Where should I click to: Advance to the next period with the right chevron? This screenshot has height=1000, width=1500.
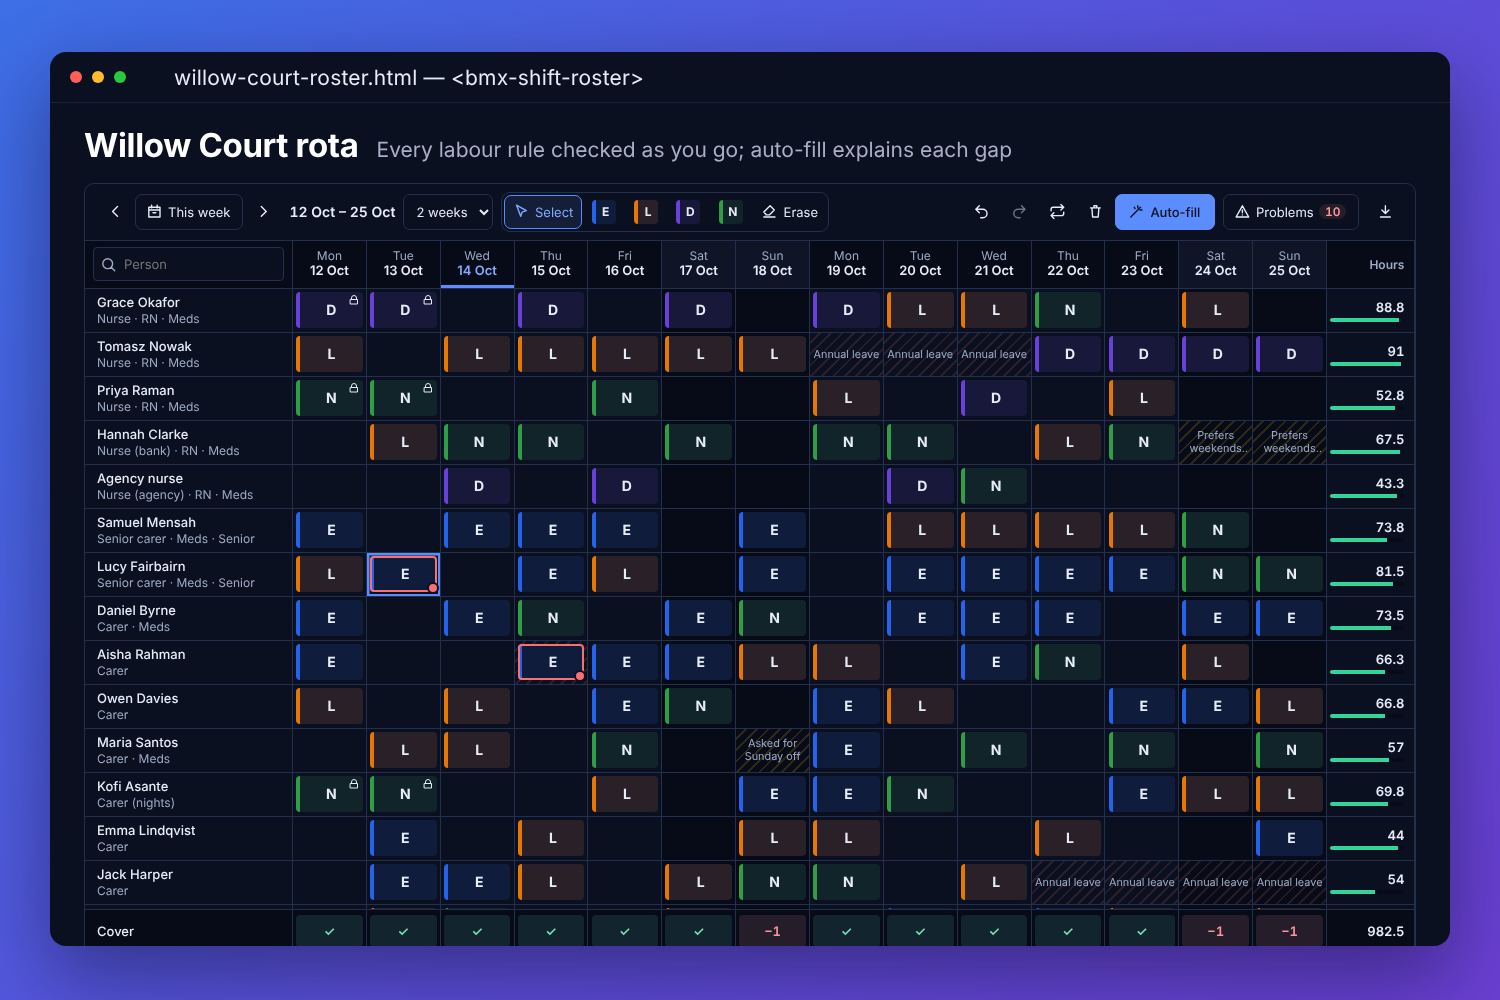pos(263,212)
